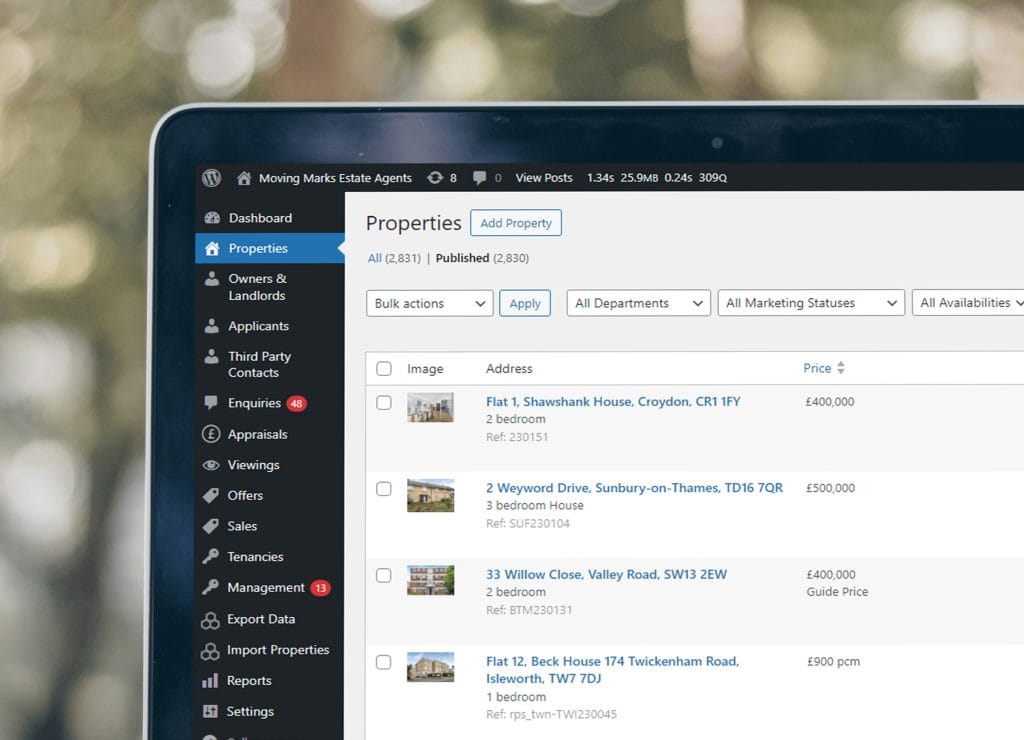Click the Import Properties icon

point(210,651)
